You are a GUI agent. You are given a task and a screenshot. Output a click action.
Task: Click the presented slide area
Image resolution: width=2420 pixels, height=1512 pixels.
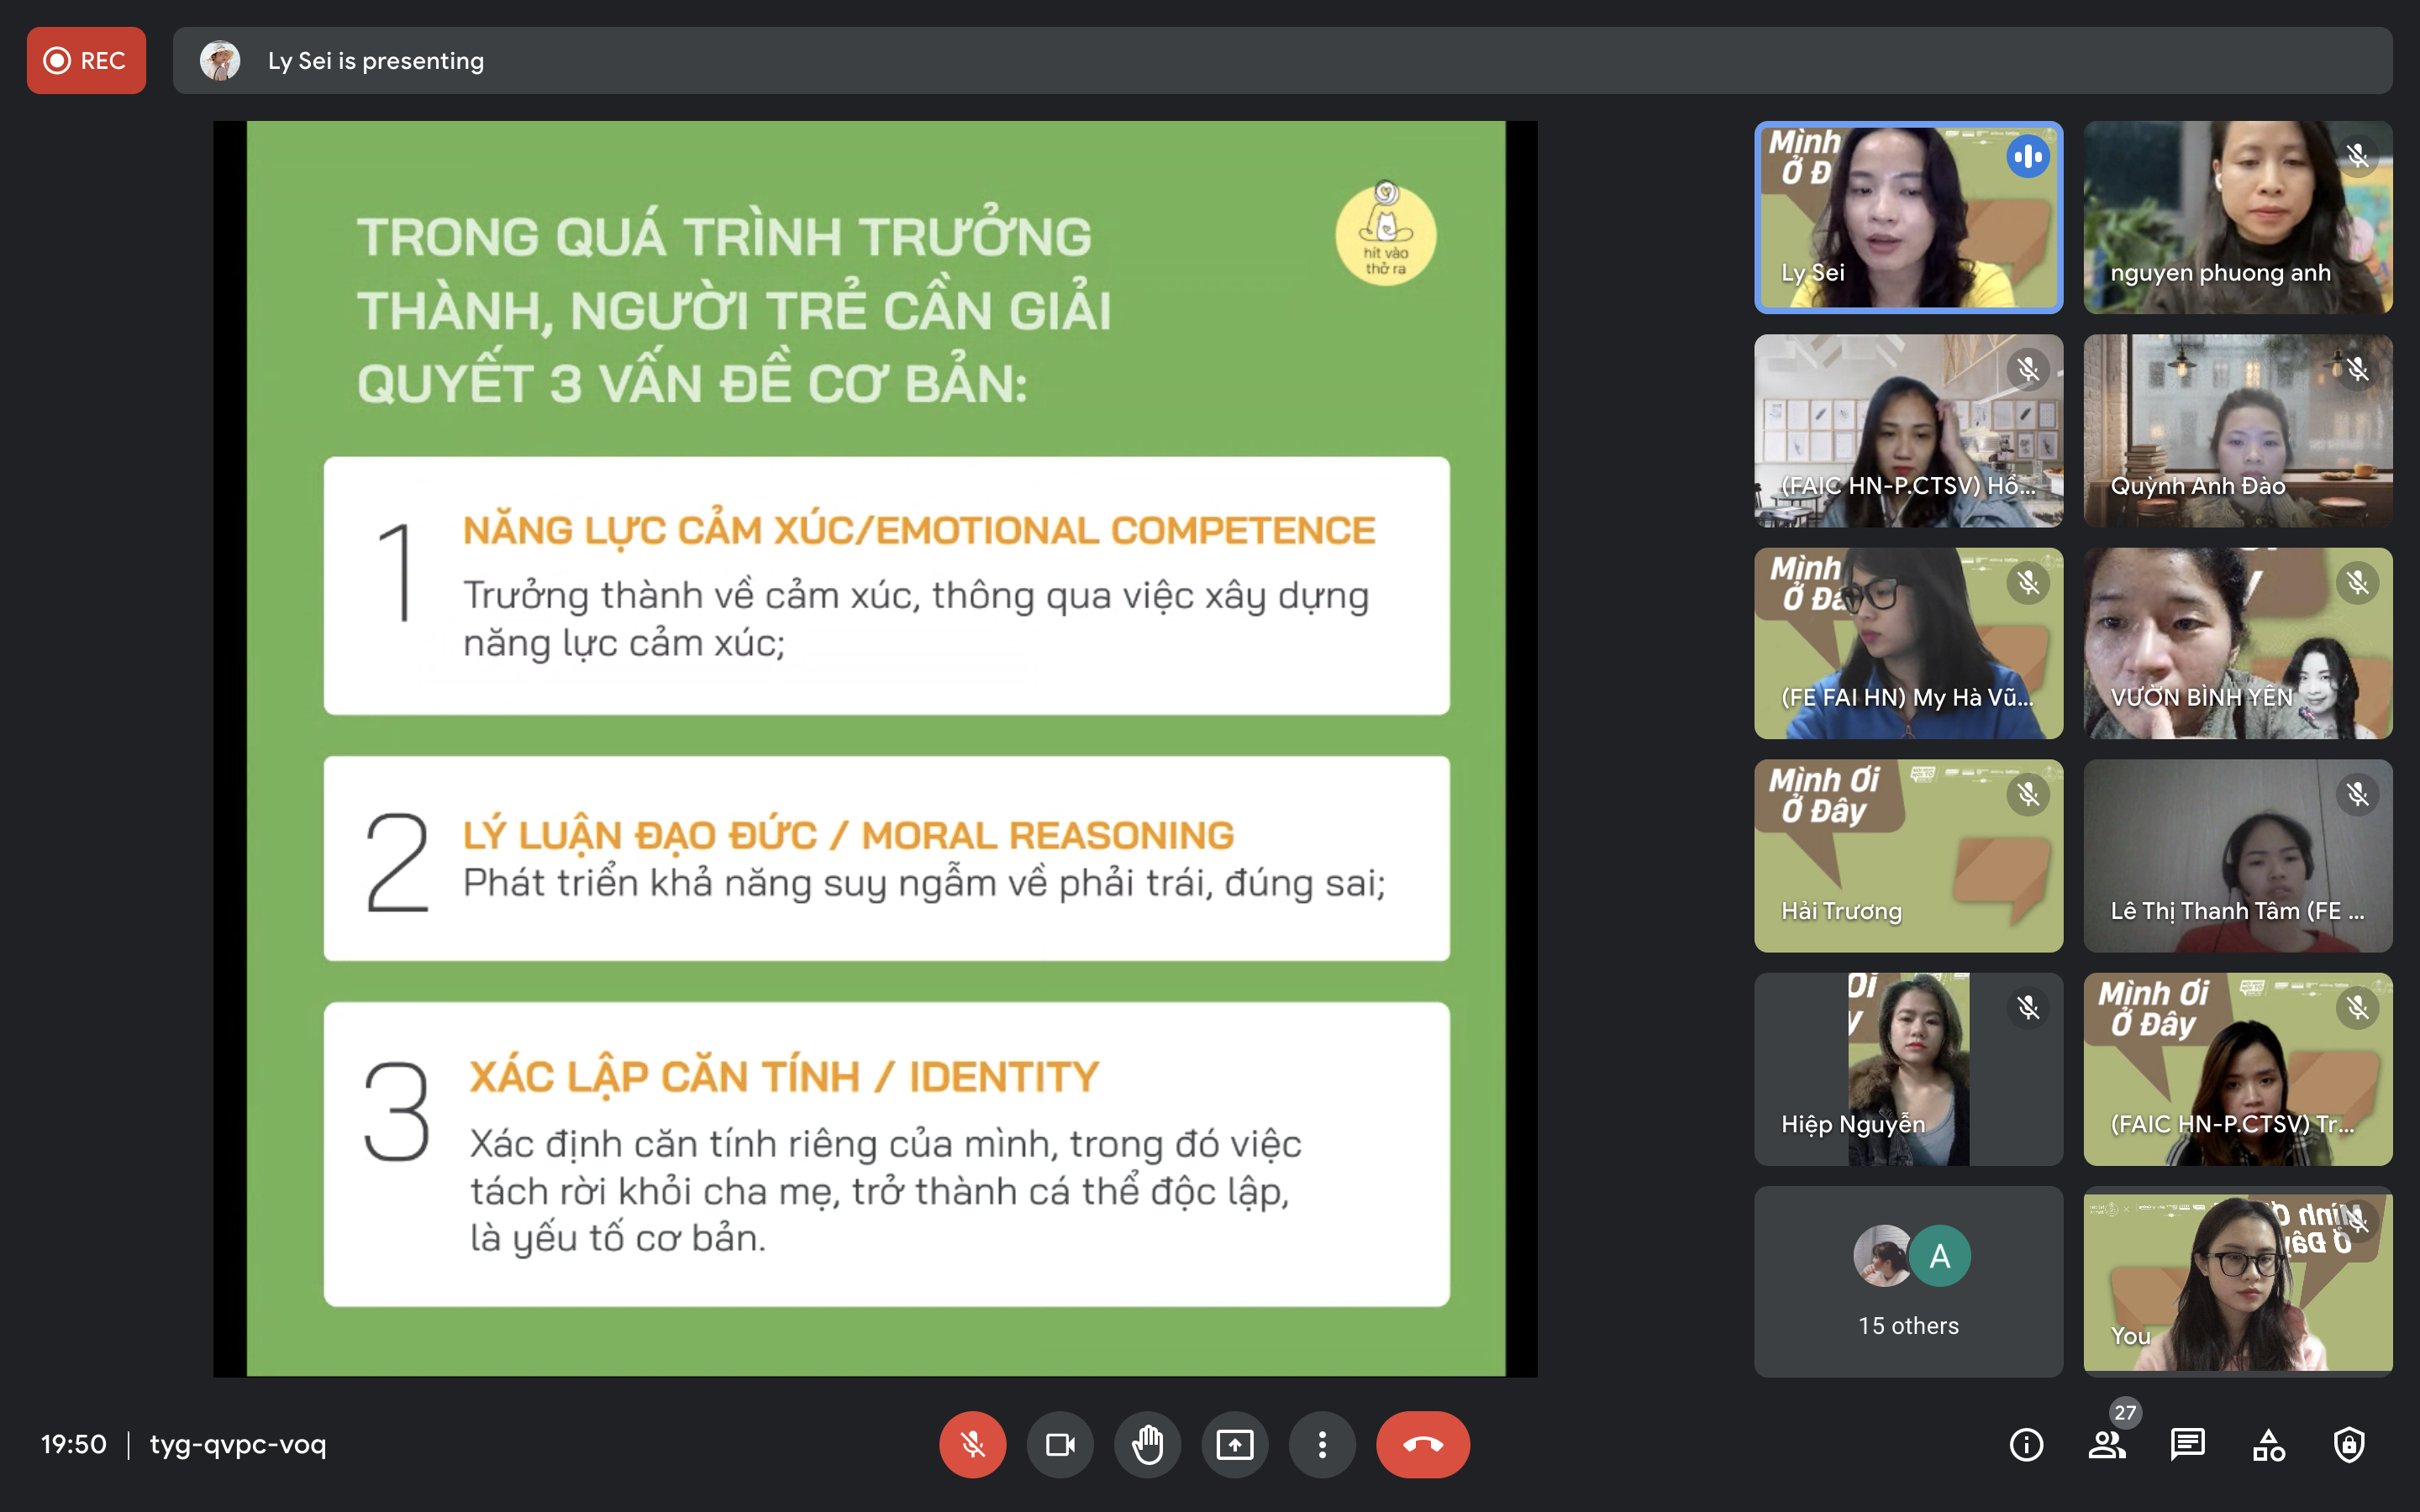875,749
